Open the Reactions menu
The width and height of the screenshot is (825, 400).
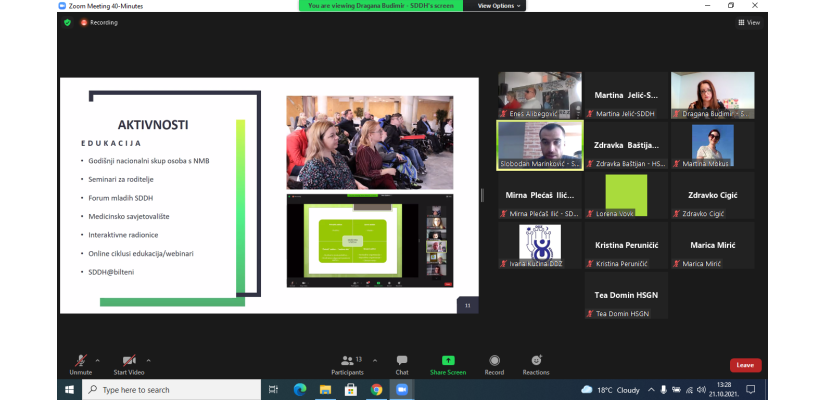tap(536, 361)
